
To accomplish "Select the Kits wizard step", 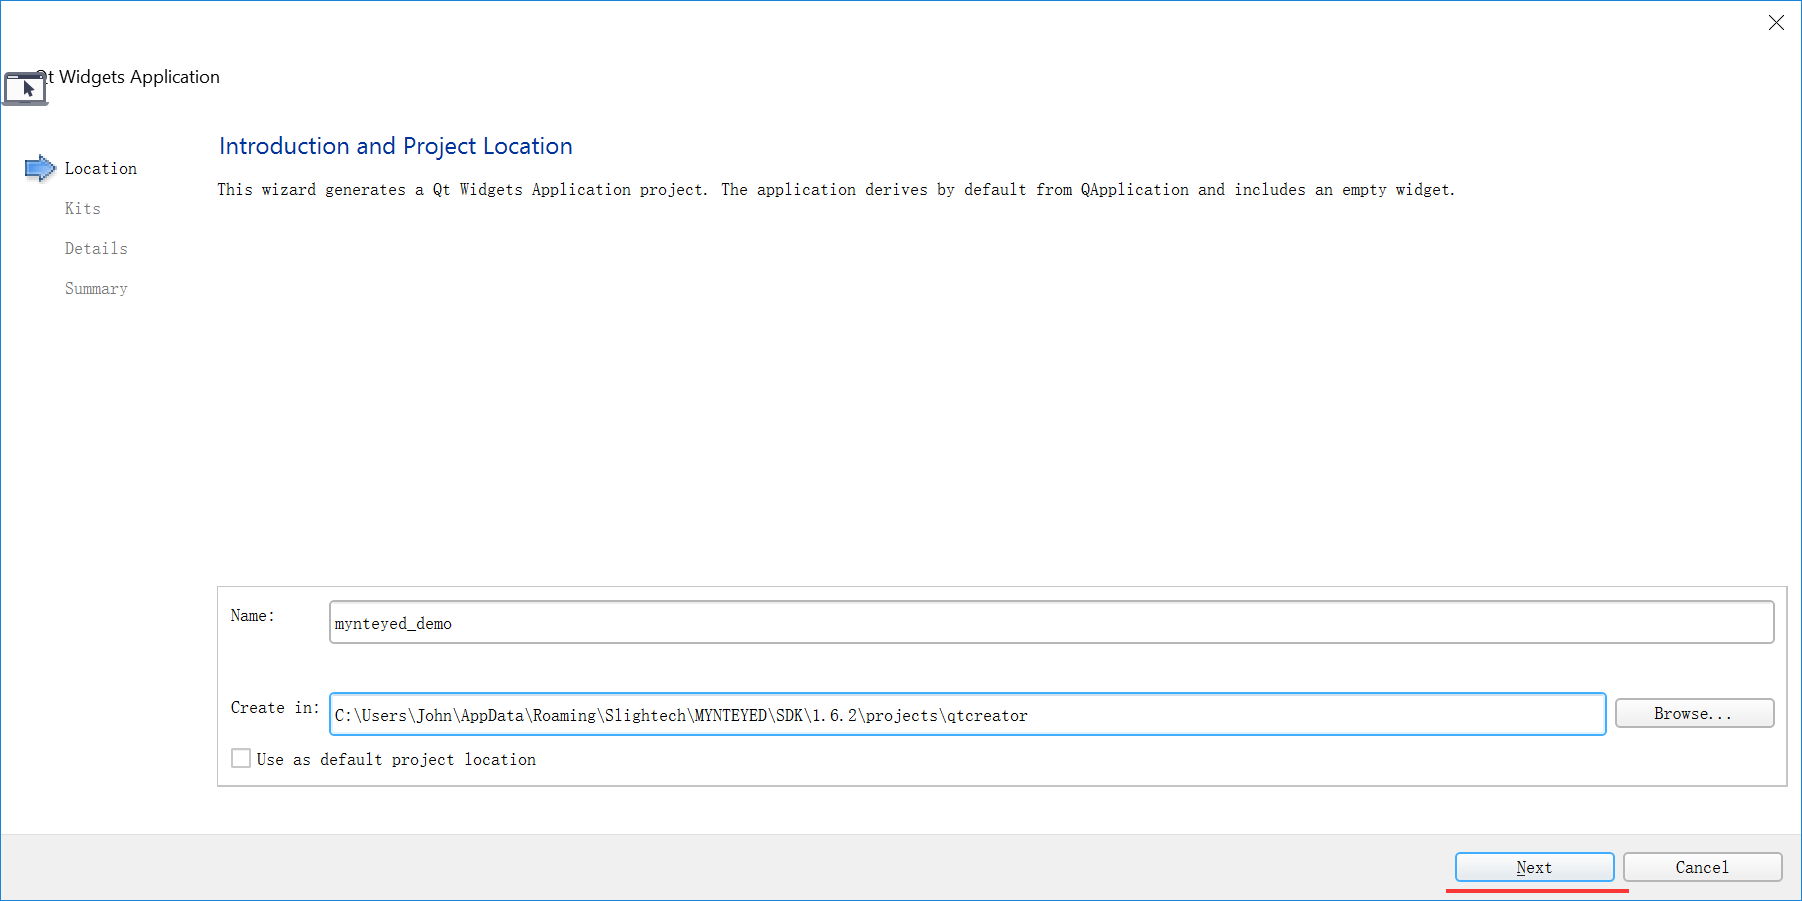I will click(x=82, y=209).
